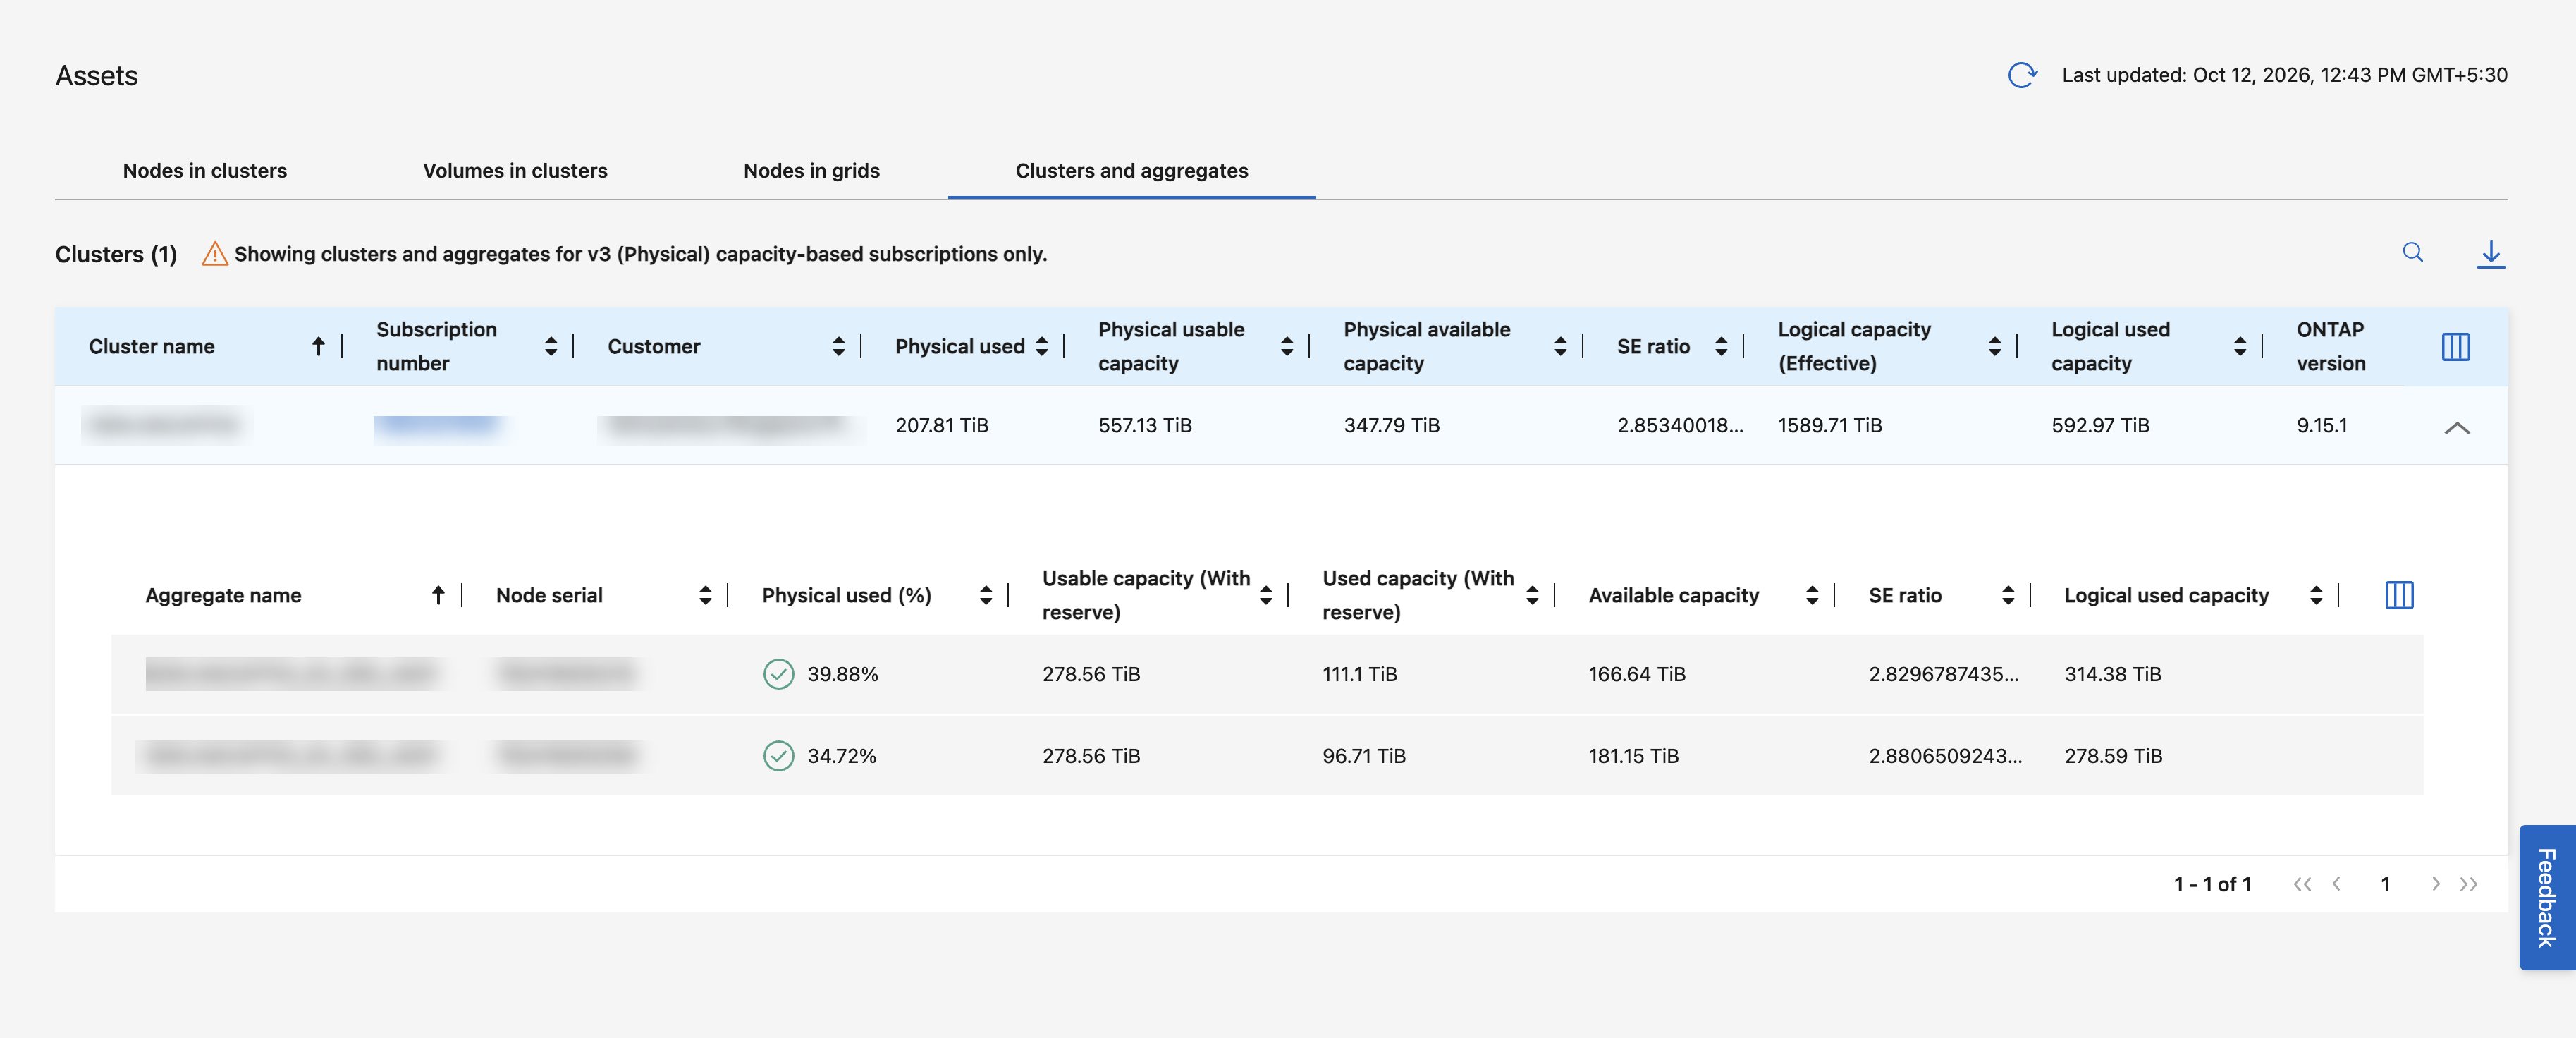Click the refresh icon beside Last updated

tap(2022, 75)
